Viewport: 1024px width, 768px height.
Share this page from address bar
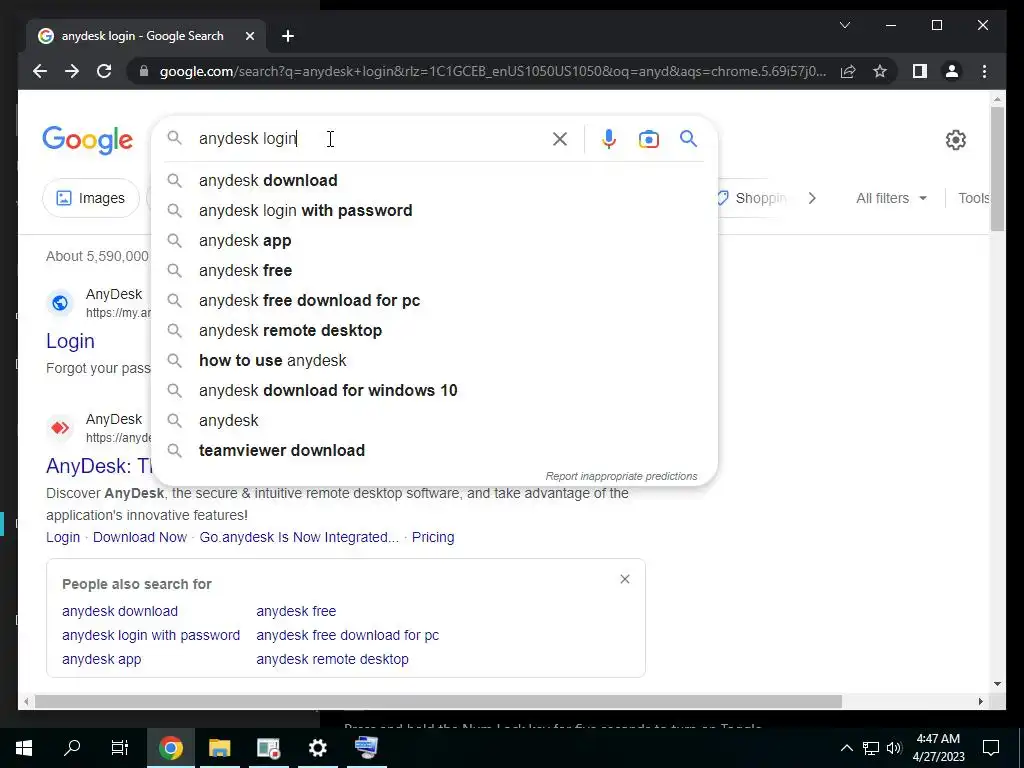pos(848,71)
